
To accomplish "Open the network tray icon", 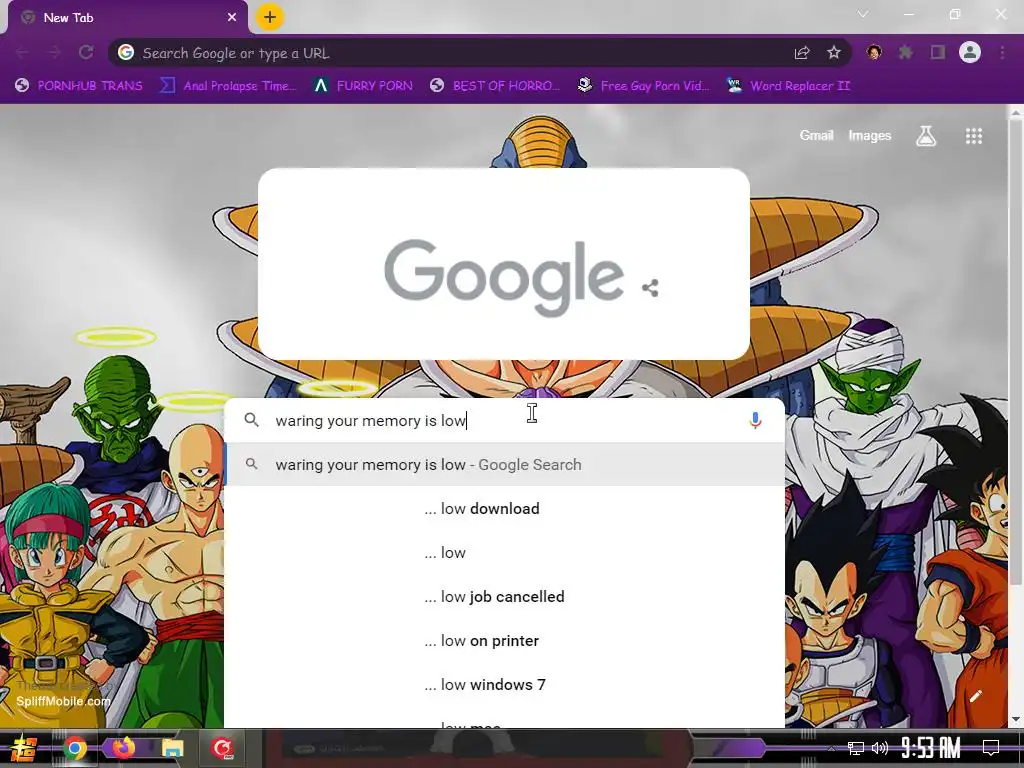I will [x=856, y=748].
